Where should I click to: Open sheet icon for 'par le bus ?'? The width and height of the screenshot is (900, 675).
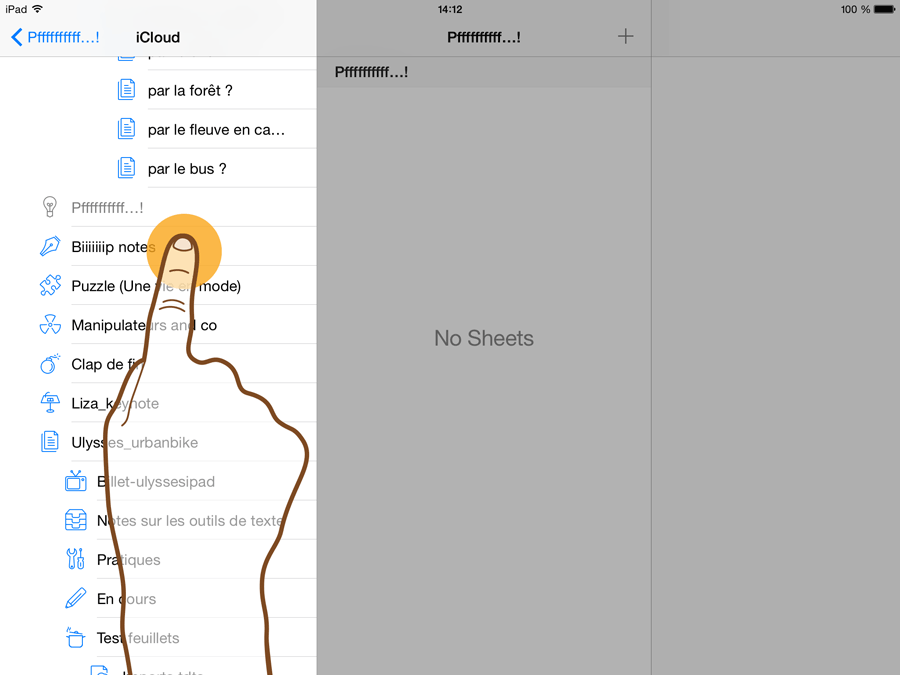click(x=126, y=168)
